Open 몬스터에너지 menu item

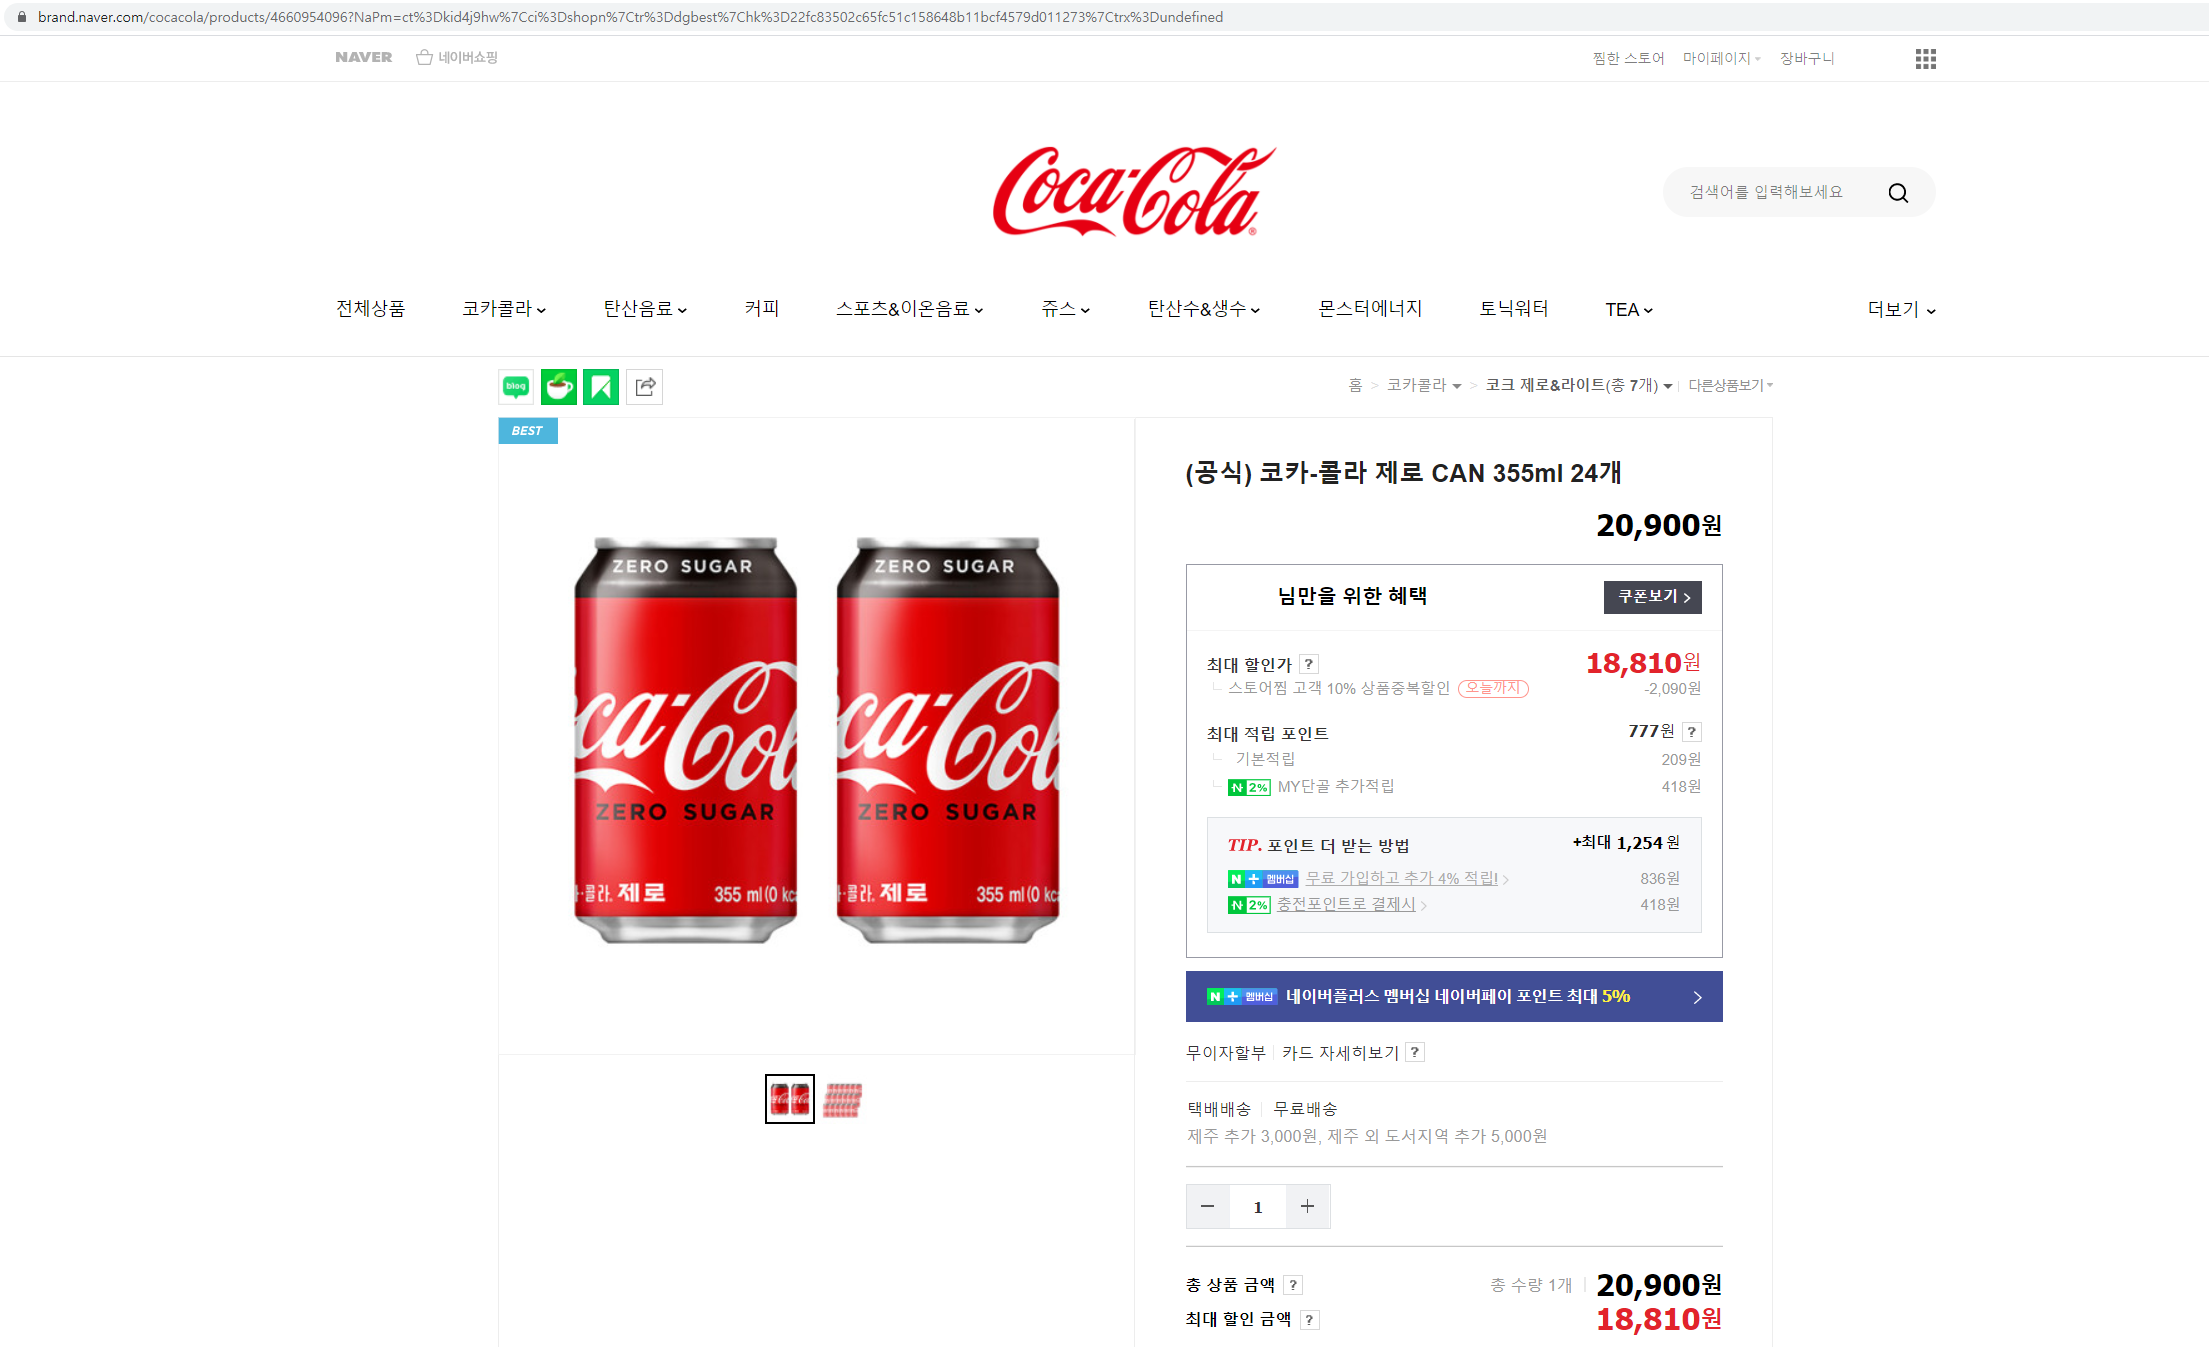click(x=1369, y=309)
